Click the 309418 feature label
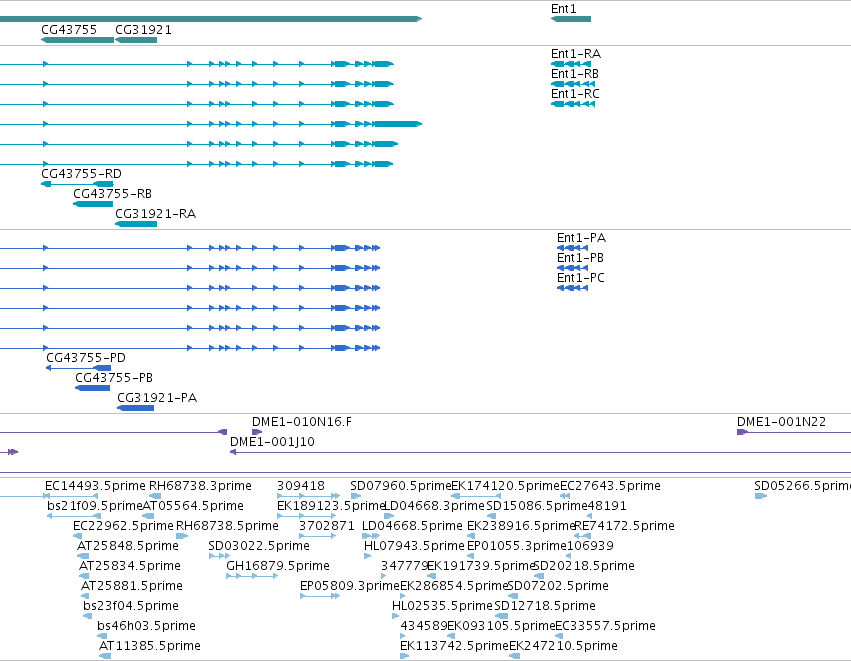The width and height of the screenshot is (851, 661). coord(301,486)
